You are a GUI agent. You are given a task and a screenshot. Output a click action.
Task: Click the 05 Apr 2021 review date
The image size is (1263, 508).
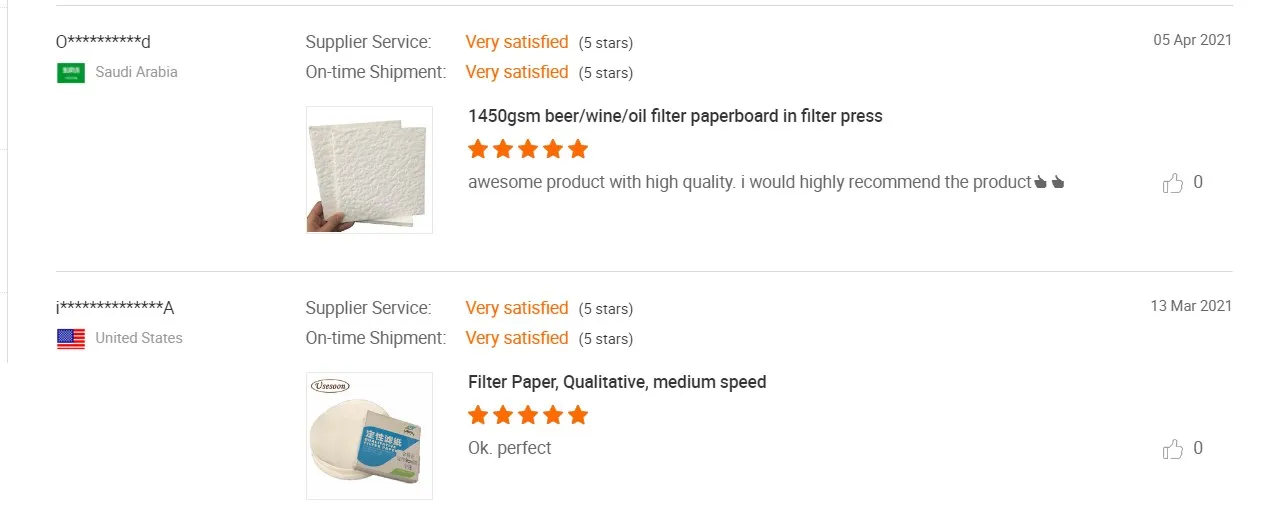click(x=1192, y=40)
